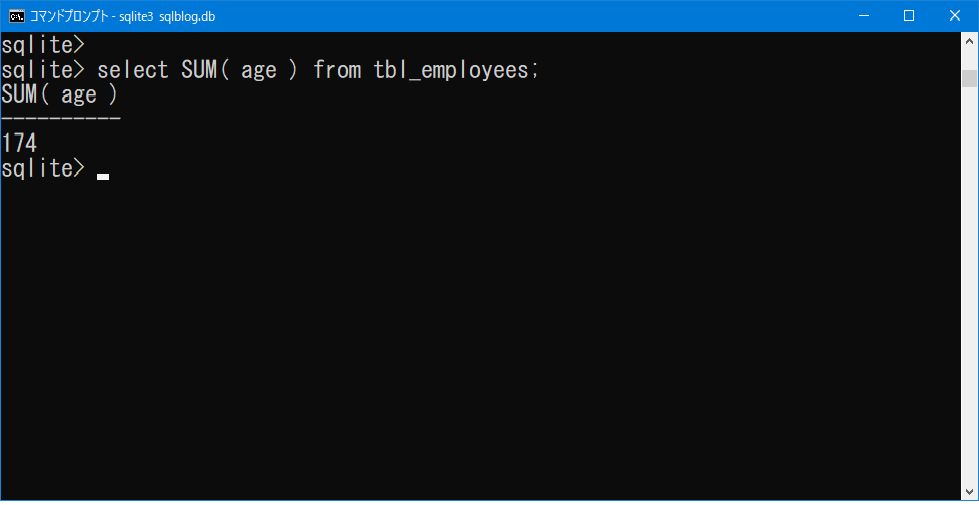
Task: Click the scrollbar up arrow
Action: [969, 41]
